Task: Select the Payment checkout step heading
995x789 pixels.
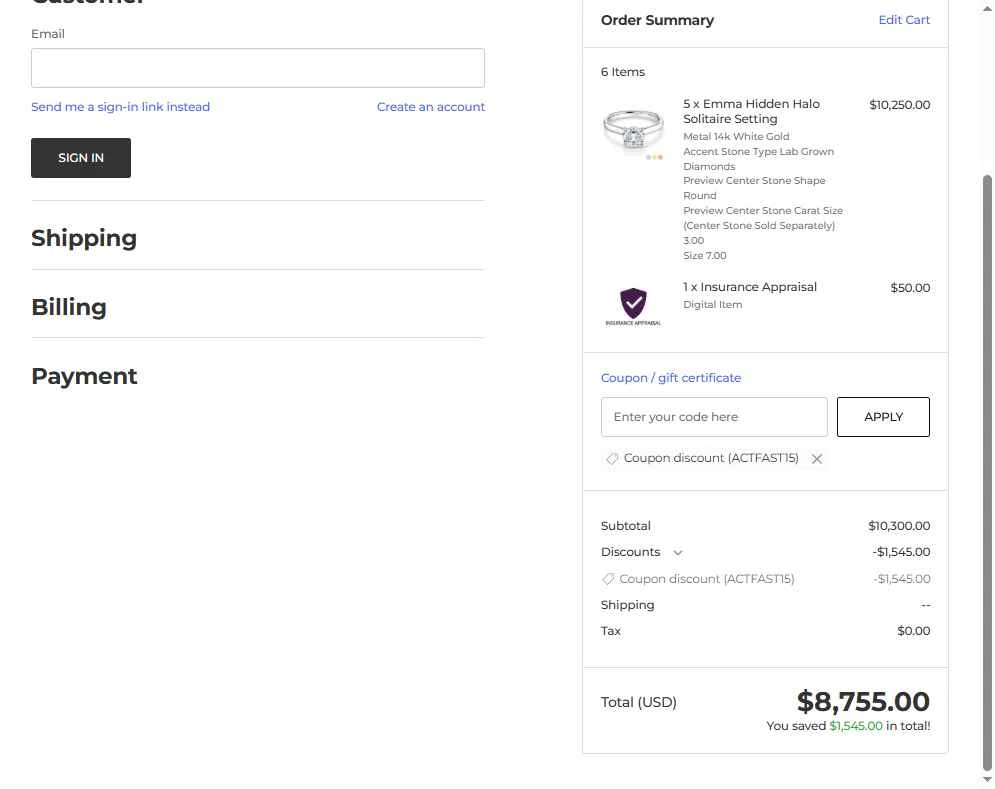Action: coord(84,376)
